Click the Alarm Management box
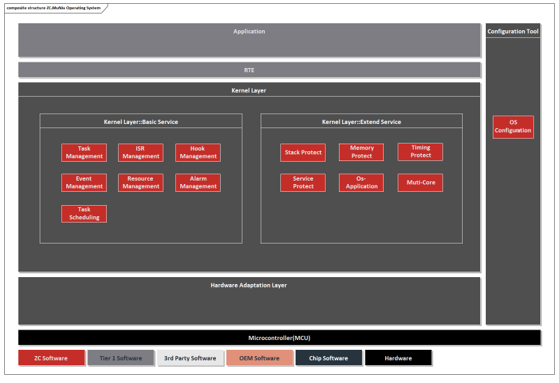 [198, 183]
